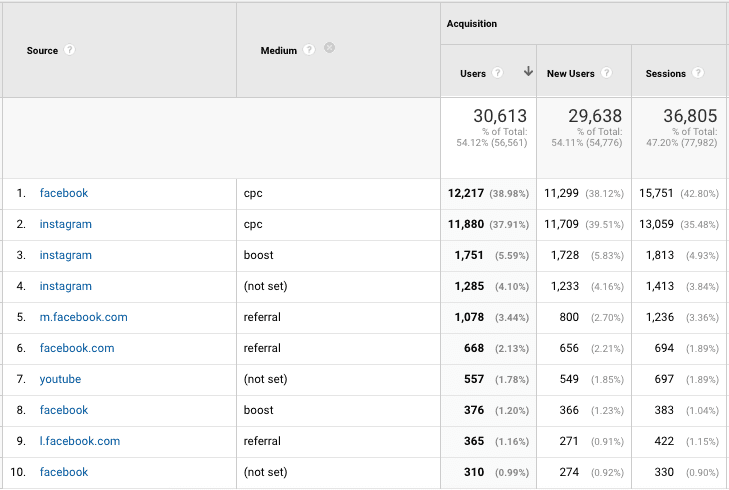Select sessions value 13,059

coord(656,224)
